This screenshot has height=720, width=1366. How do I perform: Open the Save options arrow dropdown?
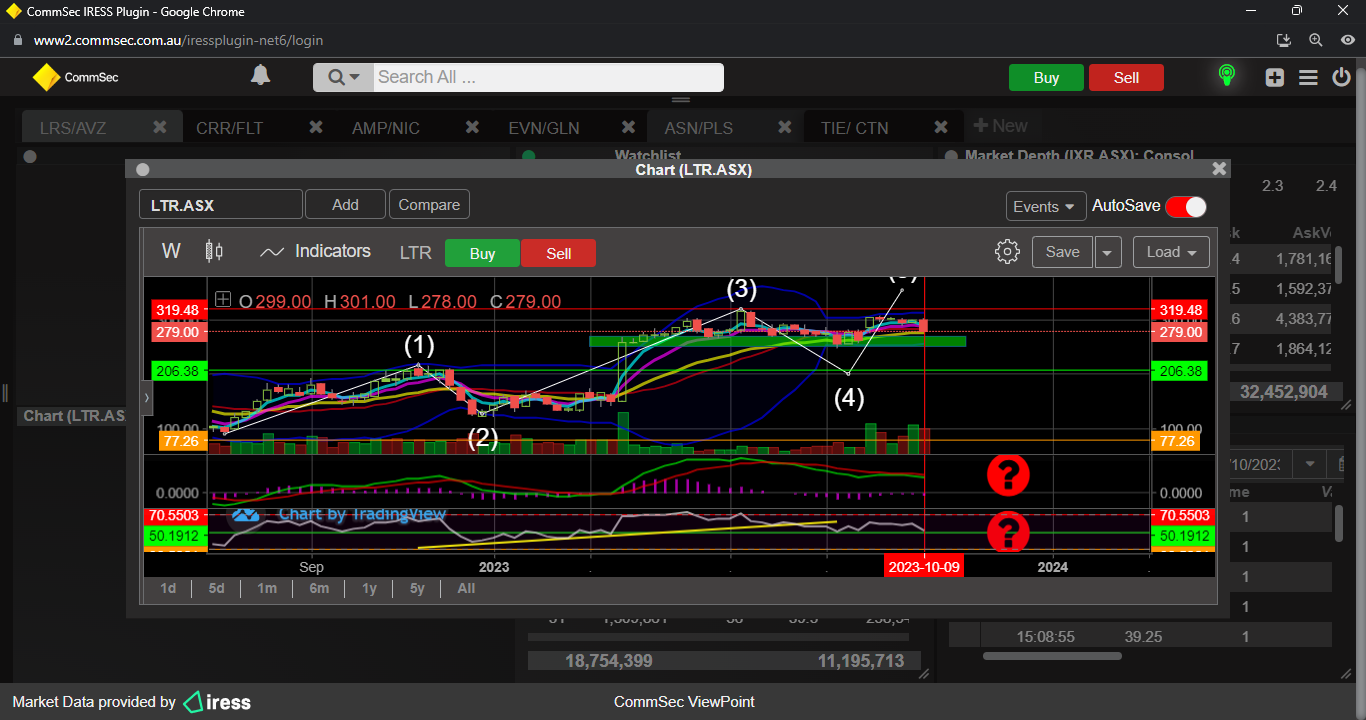1108,252
